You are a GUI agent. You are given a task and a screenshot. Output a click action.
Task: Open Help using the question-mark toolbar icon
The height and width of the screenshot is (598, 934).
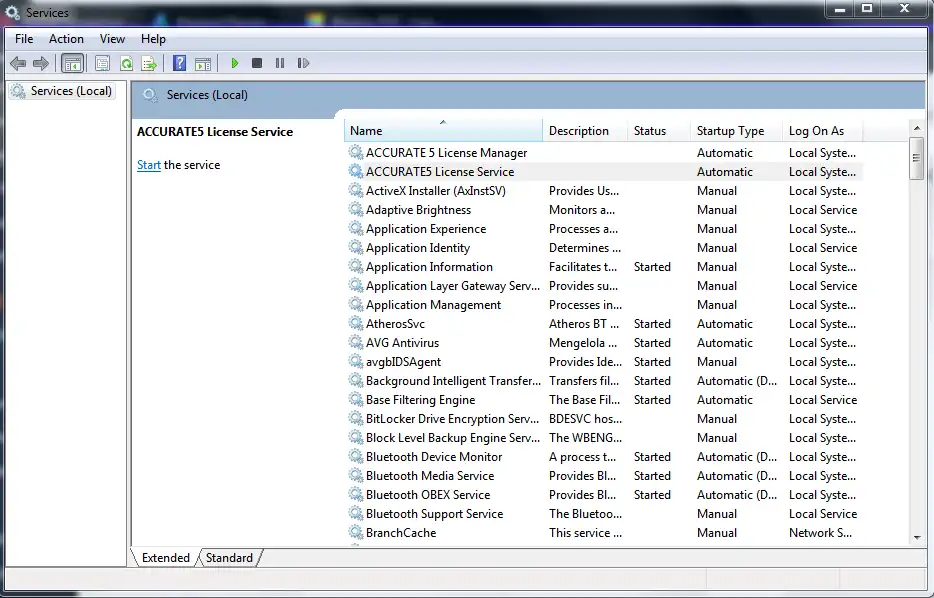179,63
